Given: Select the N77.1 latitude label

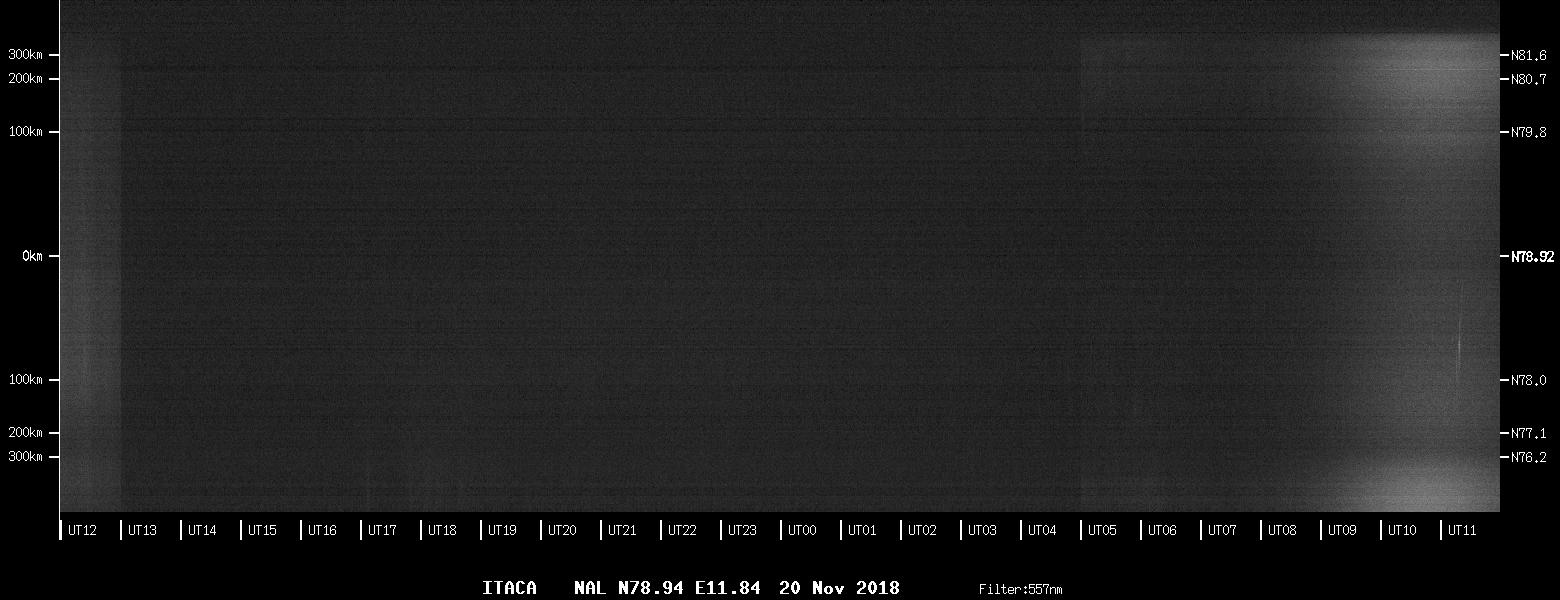Looking at the screenshot, I should [x=1529, y=433].
